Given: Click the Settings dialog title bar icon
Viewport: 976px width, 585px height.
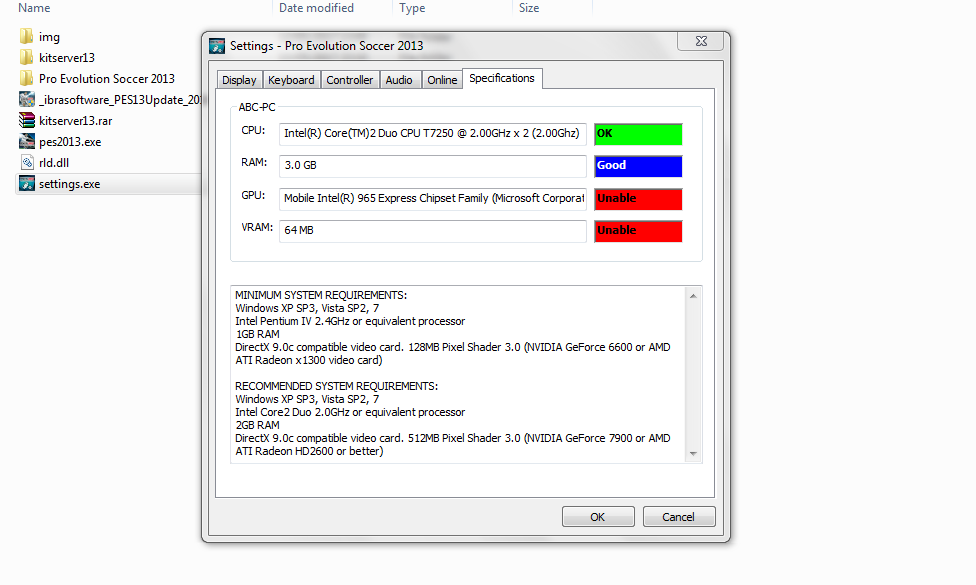Looking at the screenshot, I should pos(217,46).
